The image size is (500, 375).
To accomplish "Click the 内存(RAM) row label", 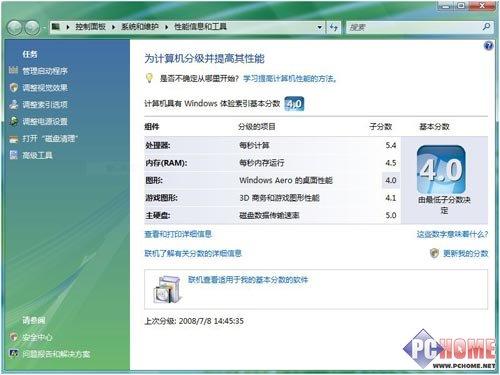I will tap(166, 163).
